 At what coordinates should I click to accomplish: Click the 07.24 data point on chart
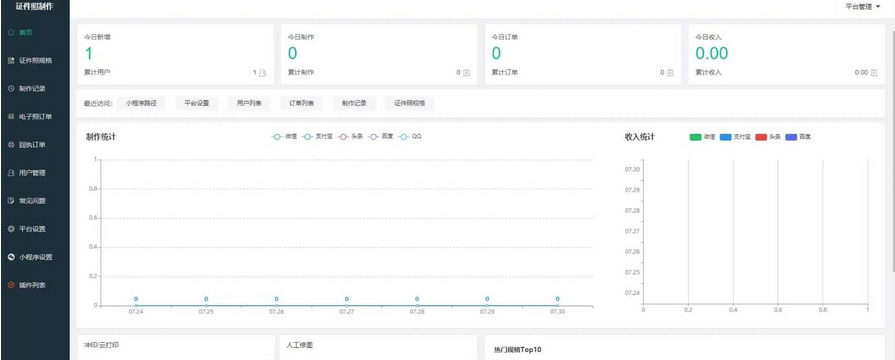coord(136,305)
